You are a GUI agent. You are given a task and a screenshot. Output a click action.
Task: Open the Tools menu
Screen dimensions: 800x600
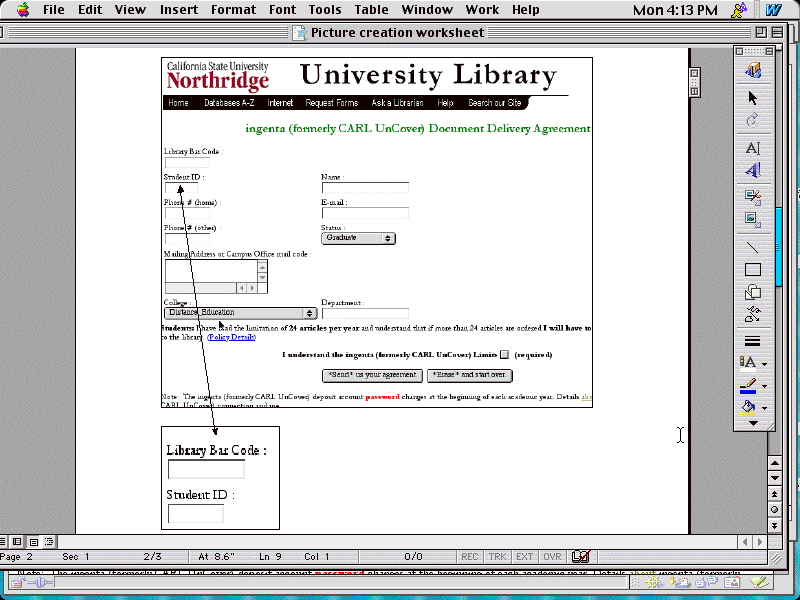point(325,10)
